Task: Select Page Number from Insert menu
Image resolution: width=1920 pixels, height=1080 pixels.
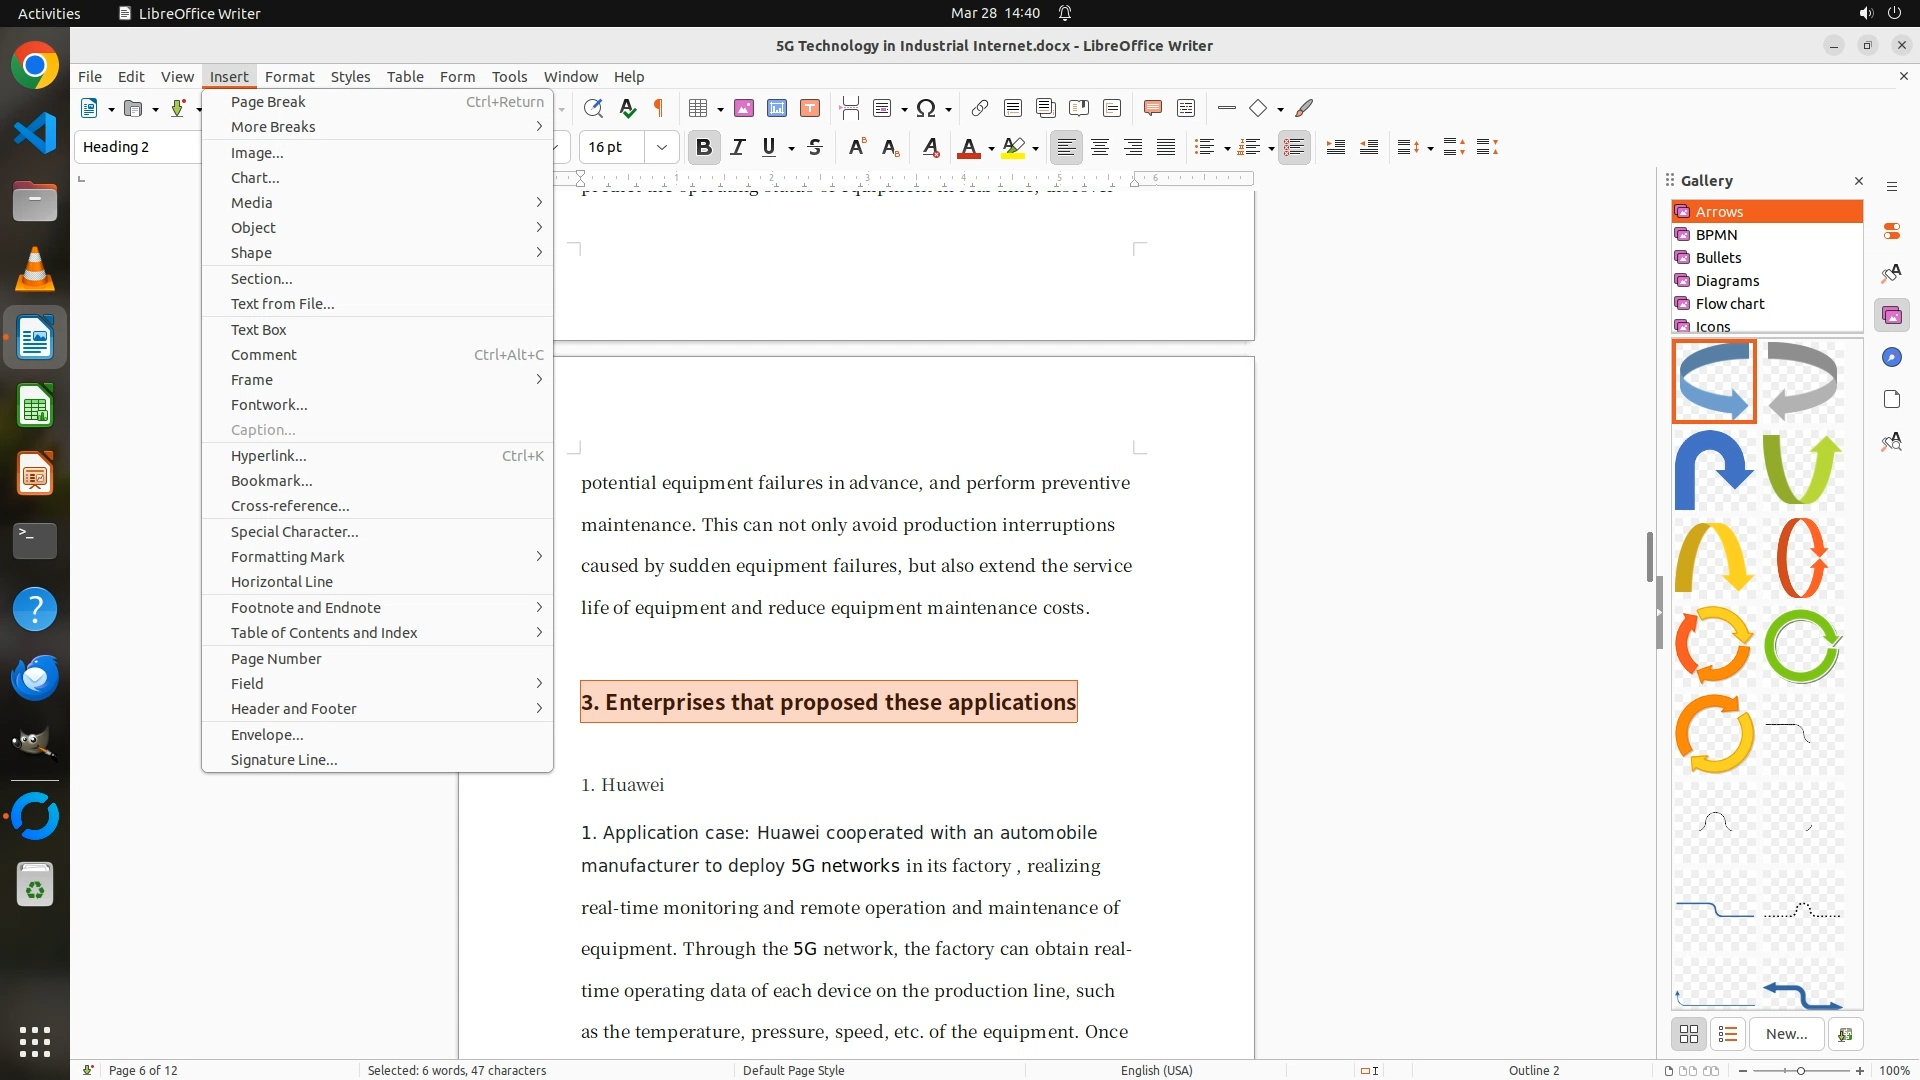Action: point(276,658)
